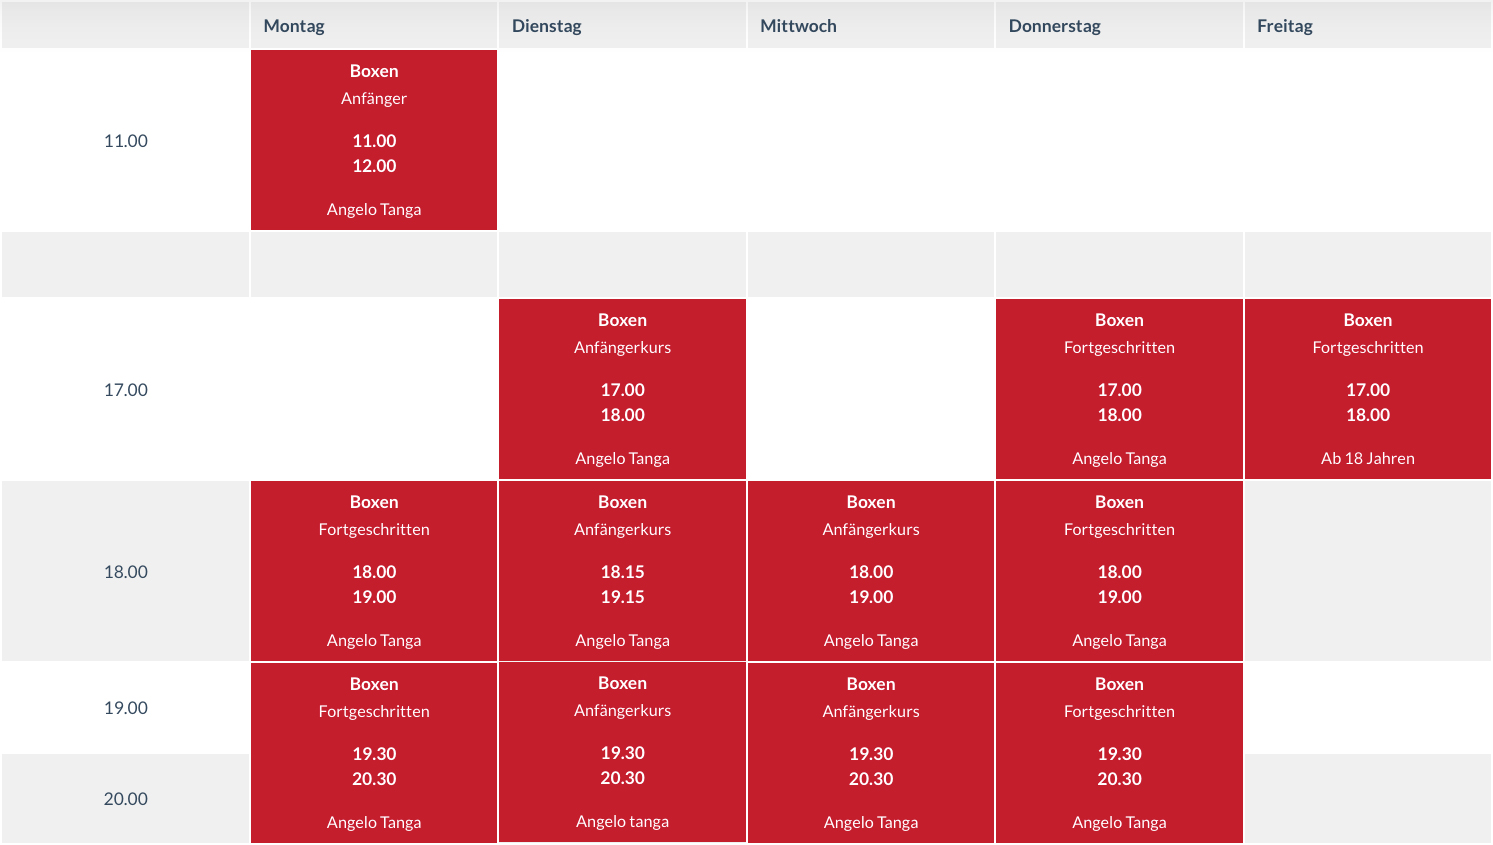Select the Dienstag column header
The height and width of the screenshot is (845, 1493).
(546, 26)
